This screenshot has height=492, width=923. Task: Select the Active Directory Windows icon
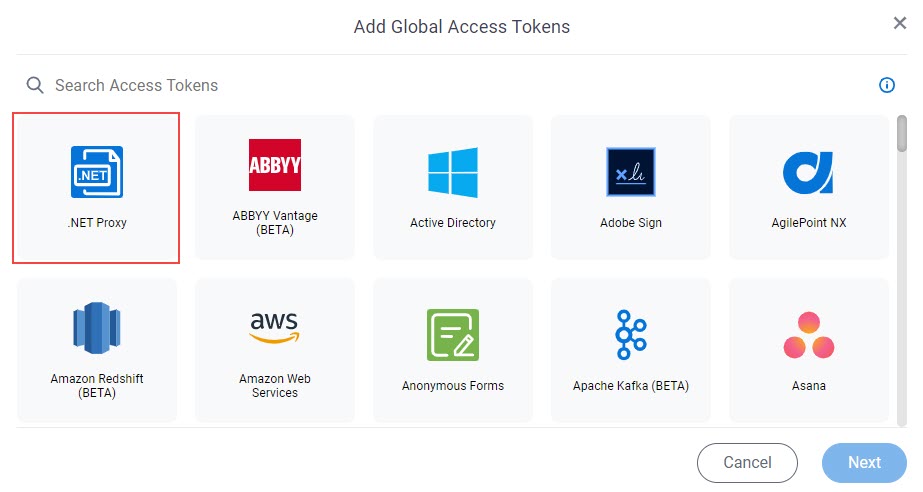pos(453,172)
